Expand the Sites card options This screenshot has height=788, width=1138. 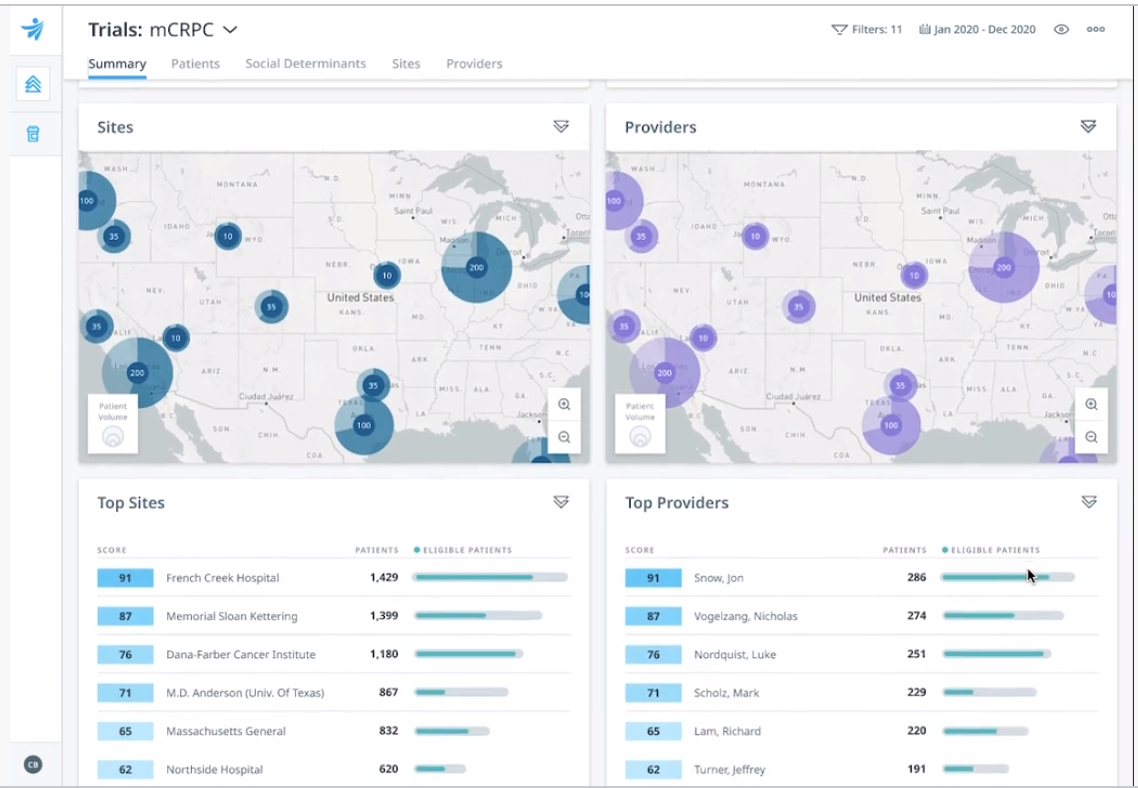561,126
